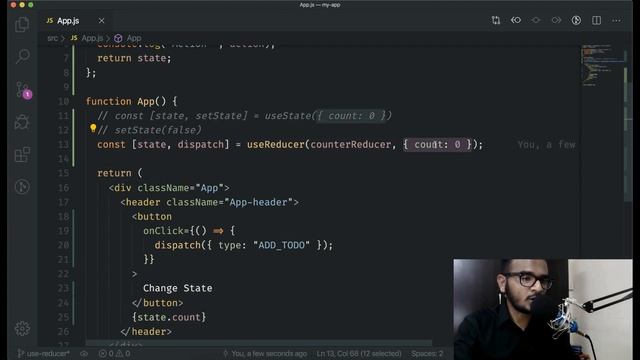640x360 pixels.
Task: Click the commit diamond icon in toolbar
Action: click(536, 20)
